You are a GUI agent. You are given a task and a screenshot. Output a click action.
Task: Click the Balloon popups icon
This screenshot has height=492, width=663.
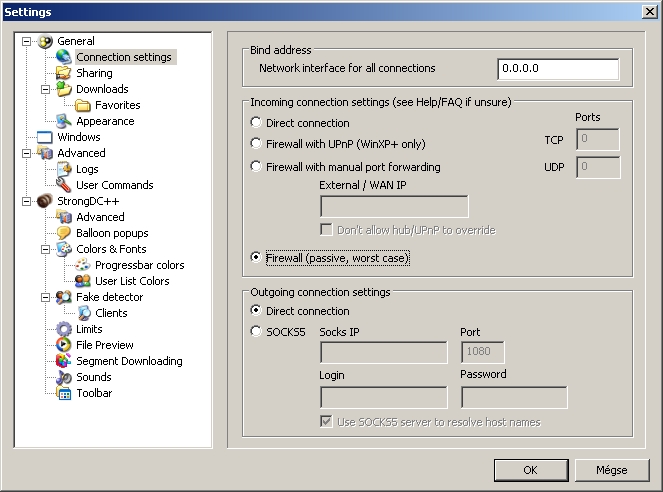[x=64, y=233]
